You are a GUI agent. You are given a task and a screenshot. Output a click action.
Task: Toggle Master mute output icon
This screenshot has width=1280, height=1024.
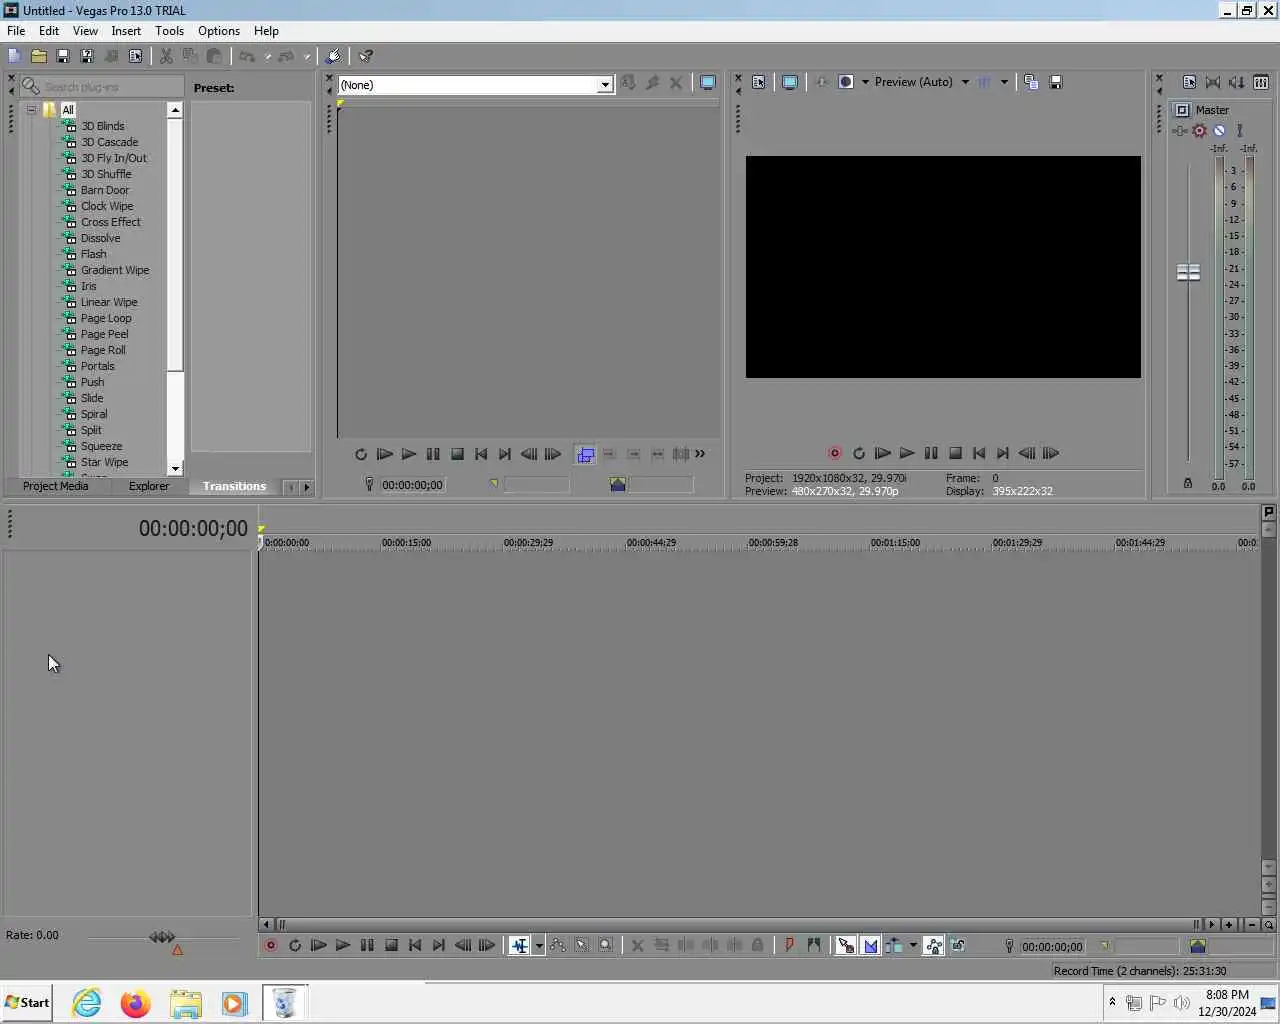[1219, 131]
